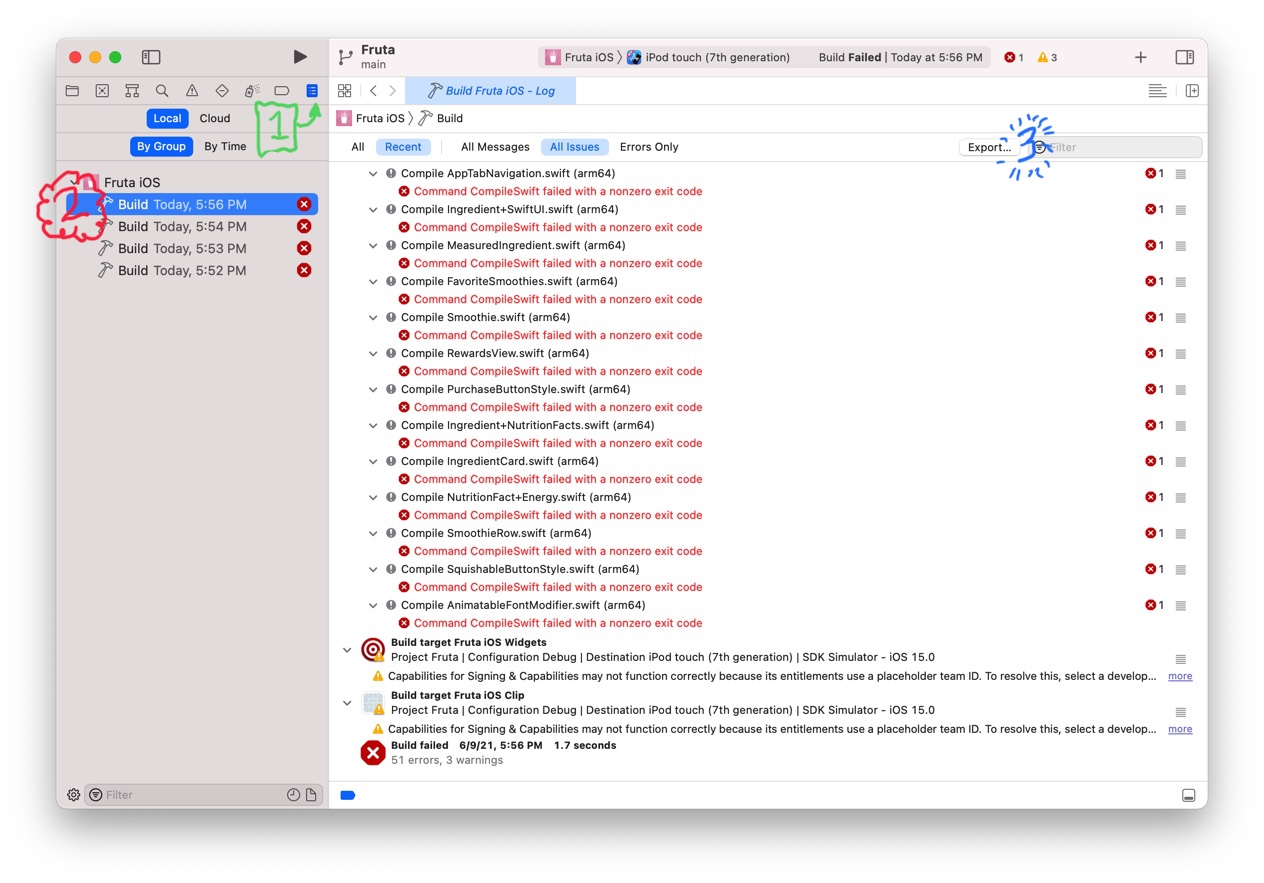The height and width of the screenshot is (883, 1264).
Task: Focus the build log Filter field
Action: [x=1115, y=147]
